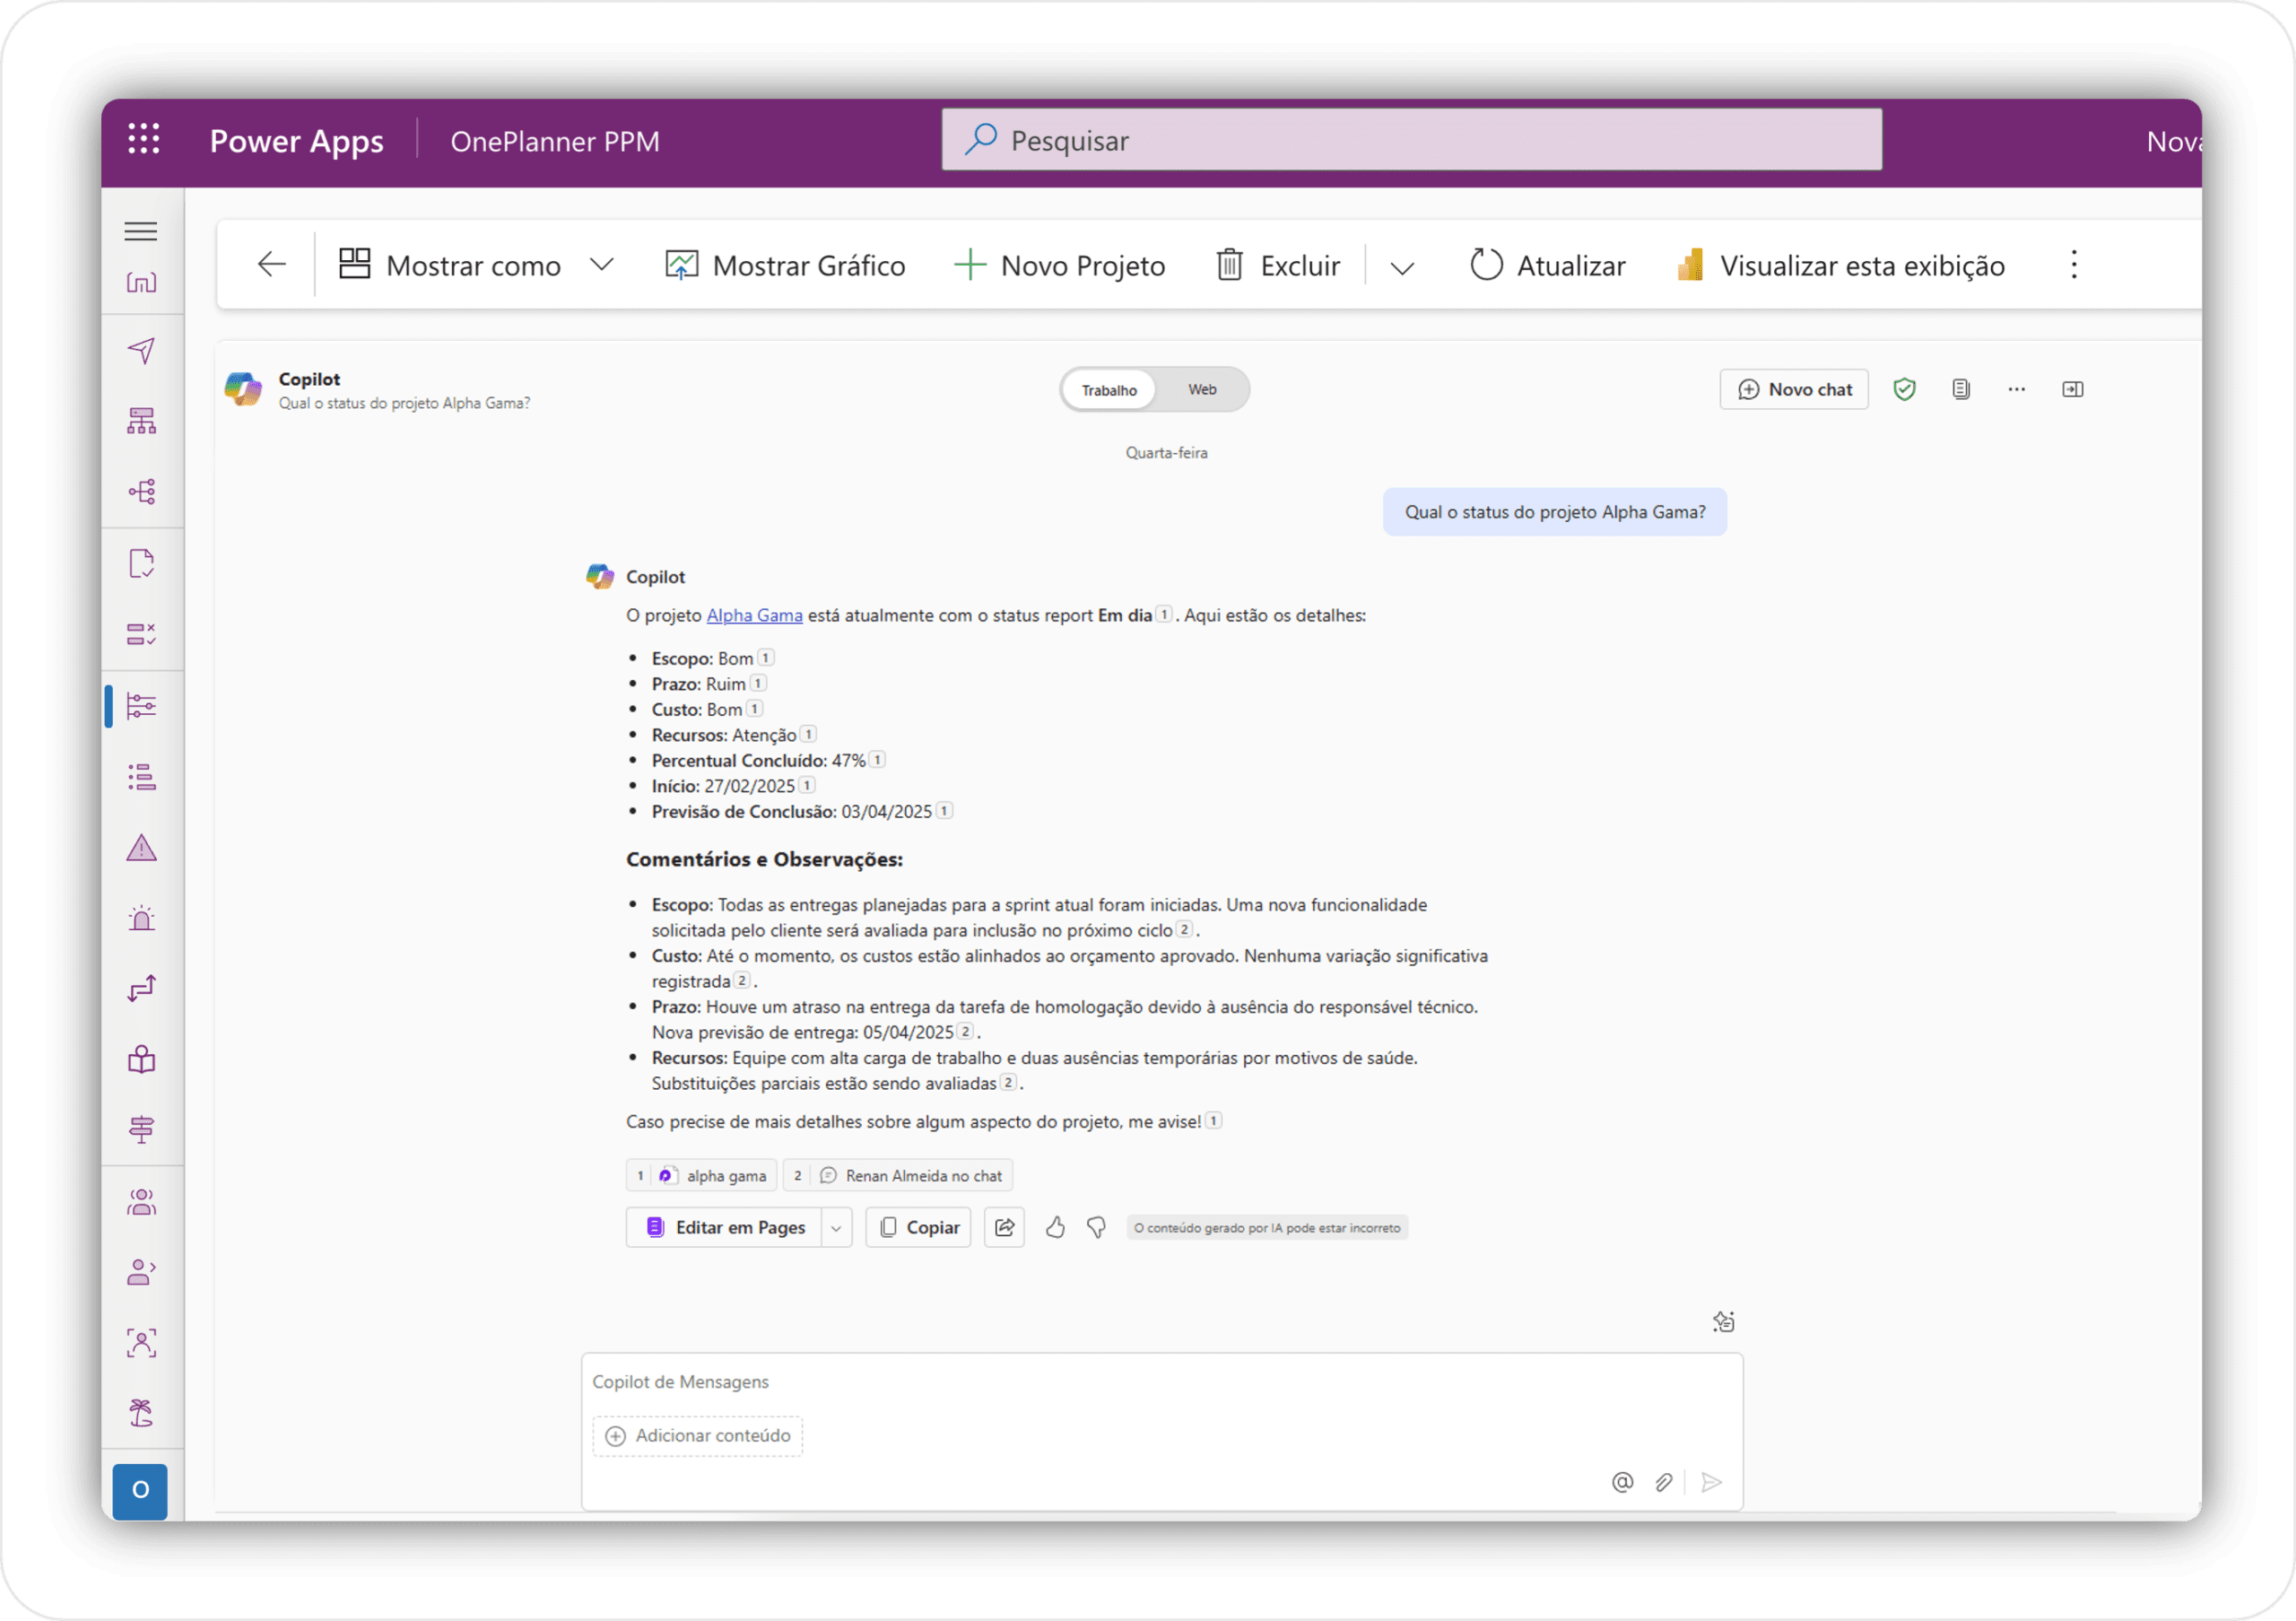This screenshot has height=1621, width=2296.
Task: Click the Comentários e Observações heading
Action: pos(764,859)
